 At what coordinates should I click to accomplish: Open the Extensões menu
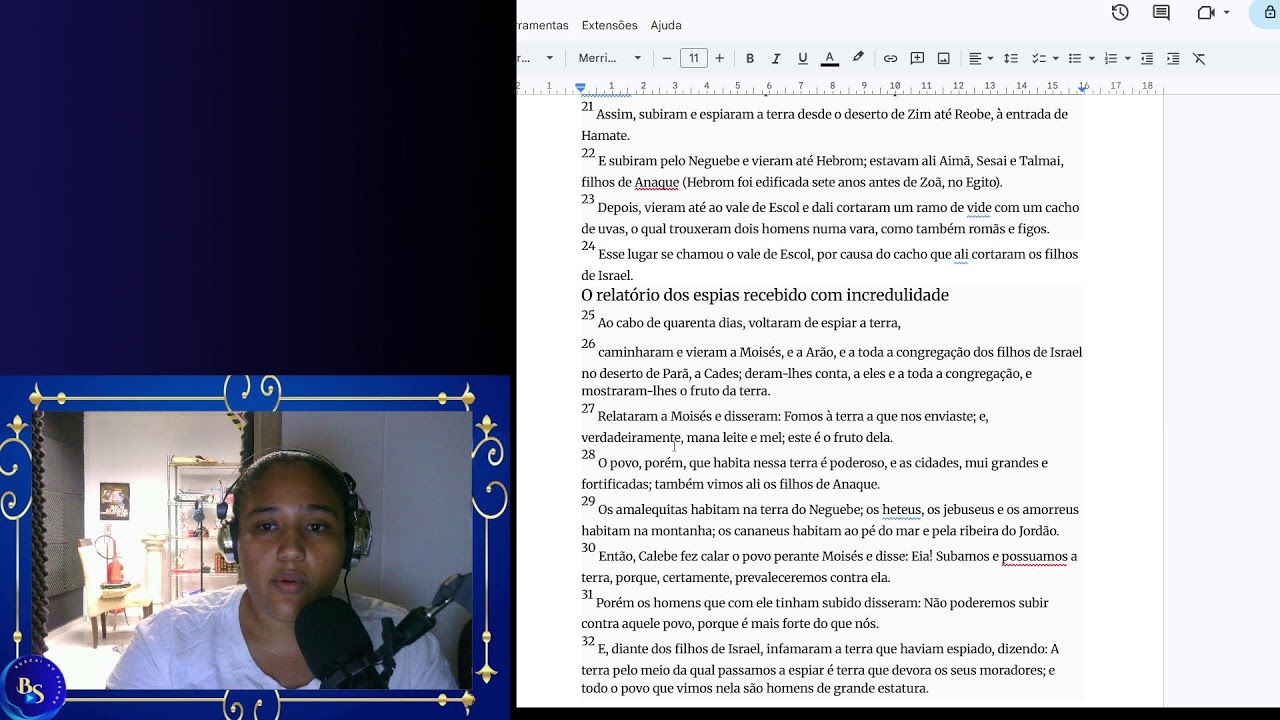pyautogui.click(x=609, y=25)
